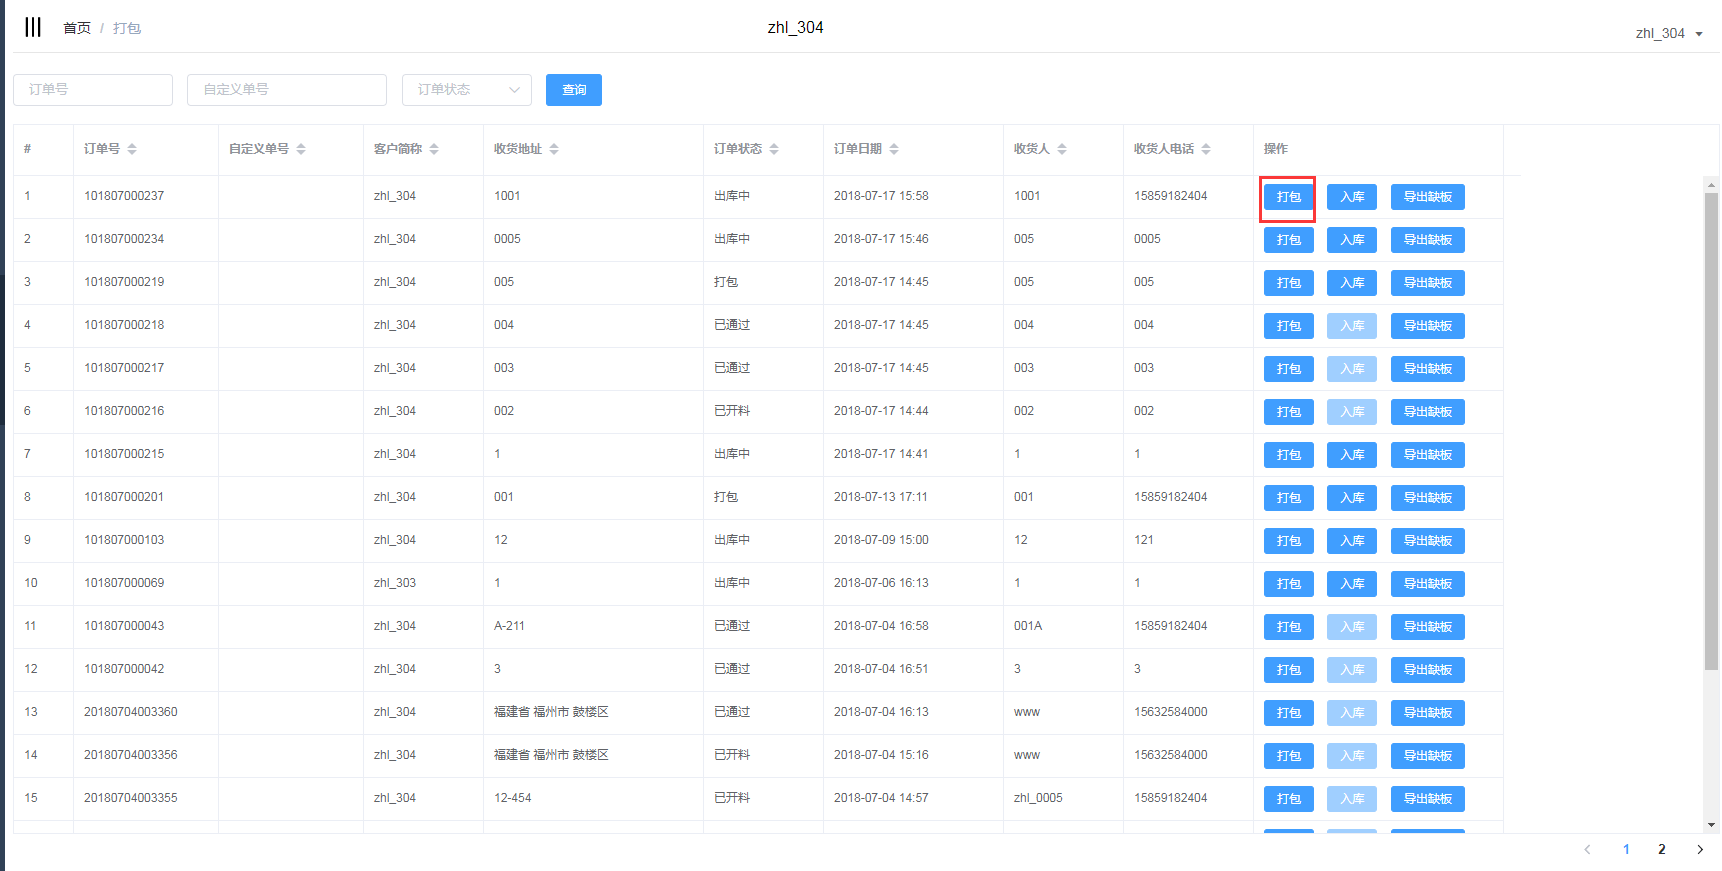This screenshot has height=871, width=1722.
Task: Go to next page arrow
Action: (x=1700, y=849)
